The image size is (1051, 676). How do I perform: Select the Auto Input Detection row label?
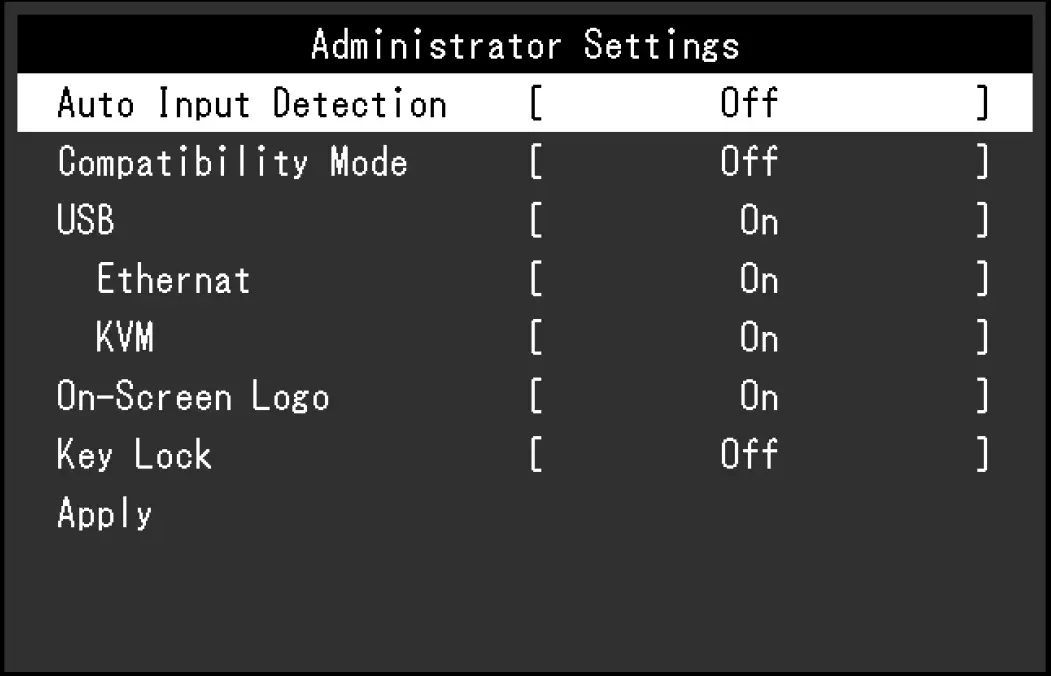point(251,103)
